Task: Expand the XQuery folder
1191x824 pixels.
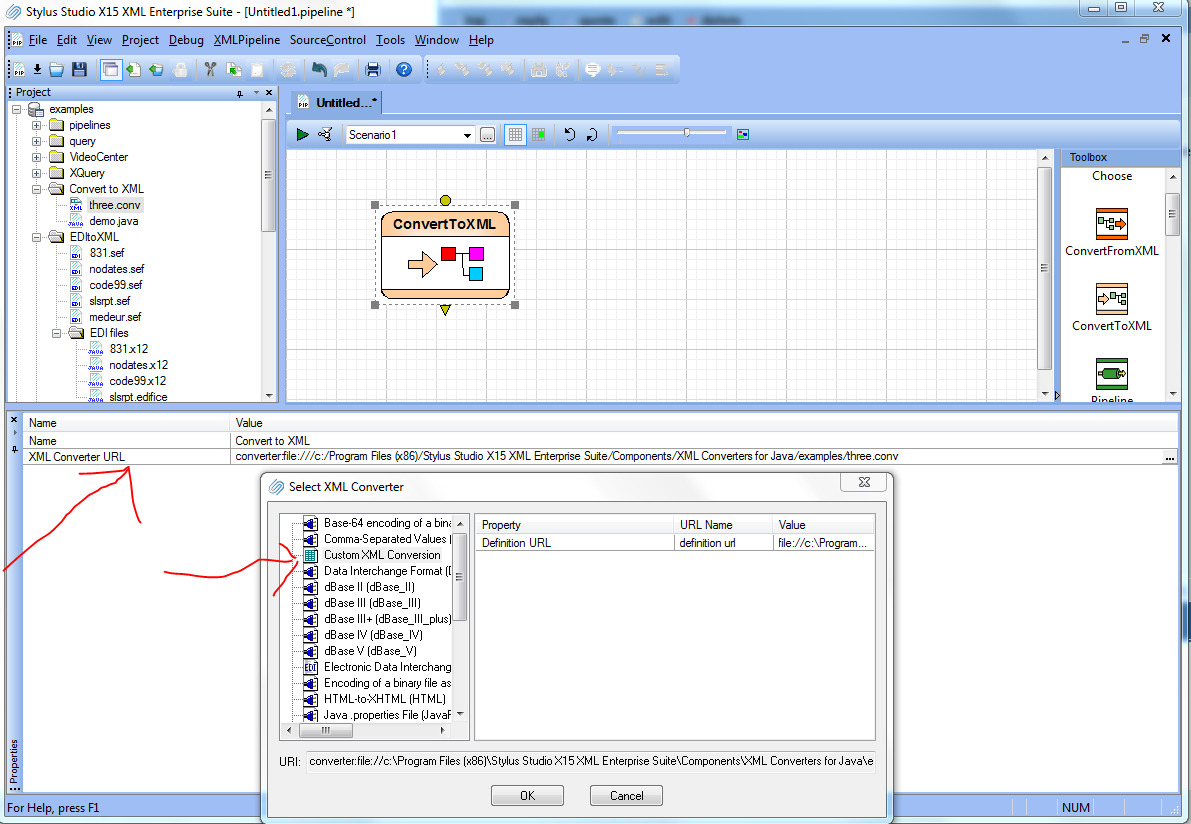Action: point(36,173)
